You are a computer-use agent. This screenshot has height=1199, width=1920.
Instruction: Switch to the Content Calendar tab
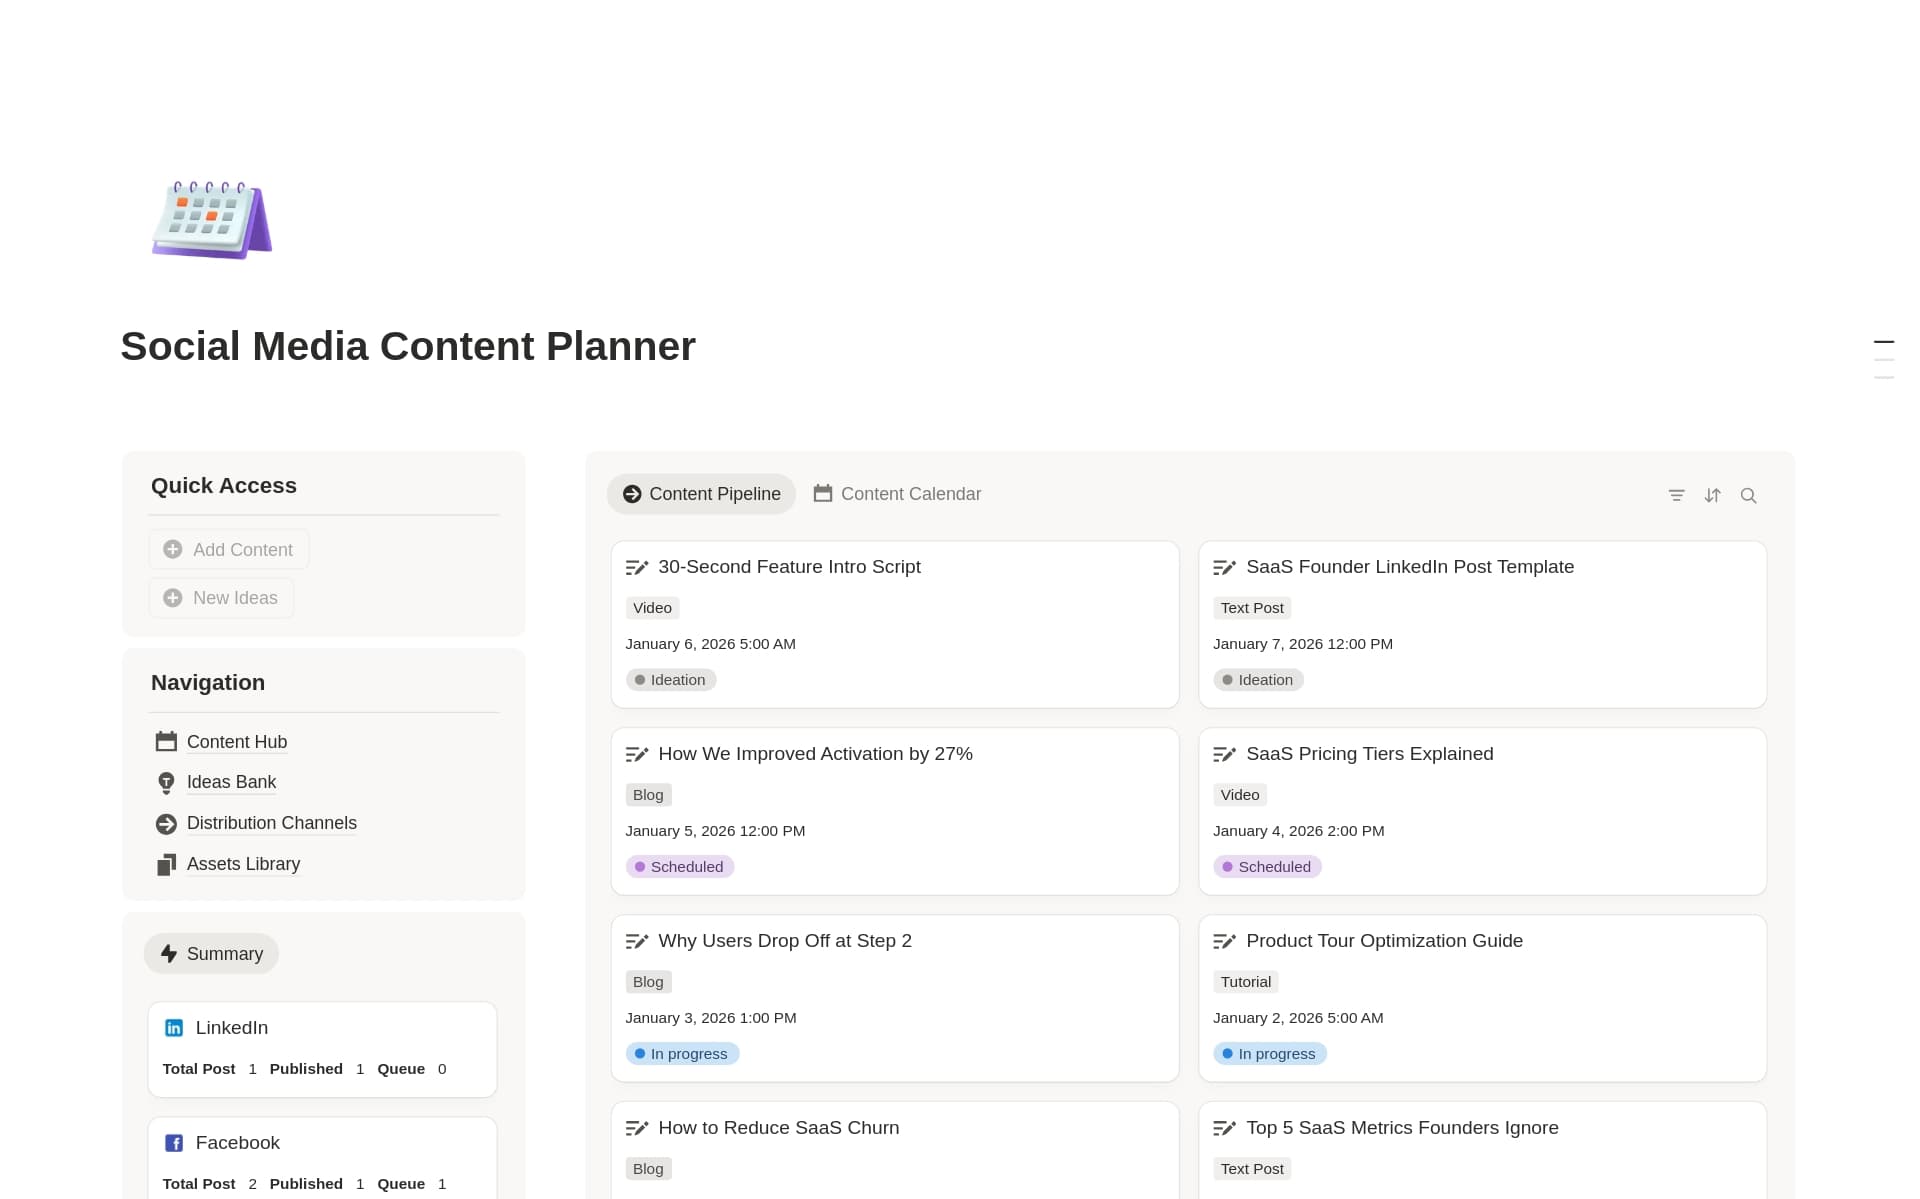pyautogui.click(x=897, y=494)
